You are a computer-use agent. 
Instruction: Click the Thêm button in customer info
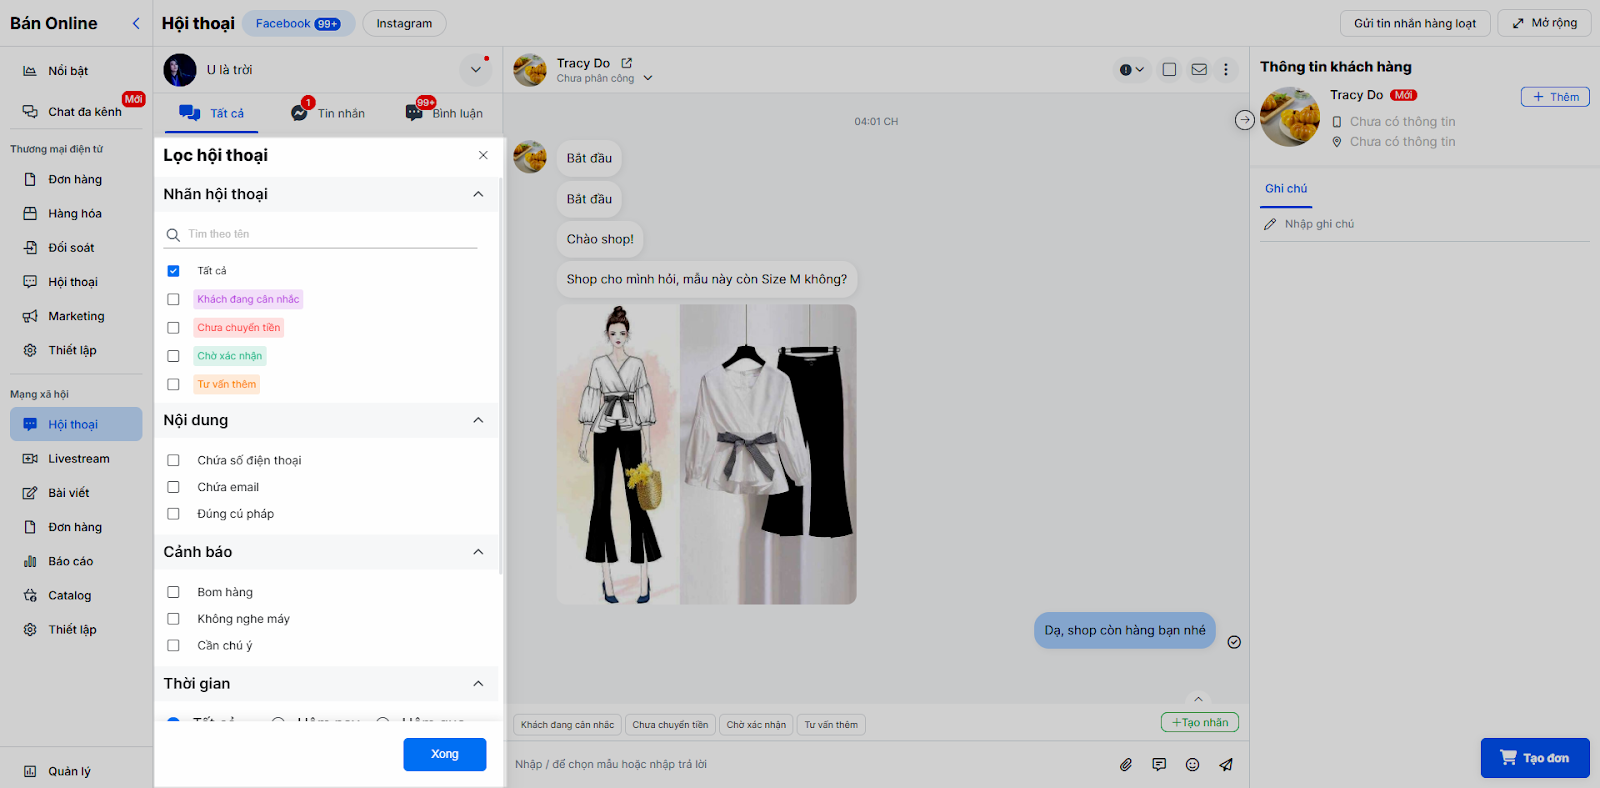1555,97
